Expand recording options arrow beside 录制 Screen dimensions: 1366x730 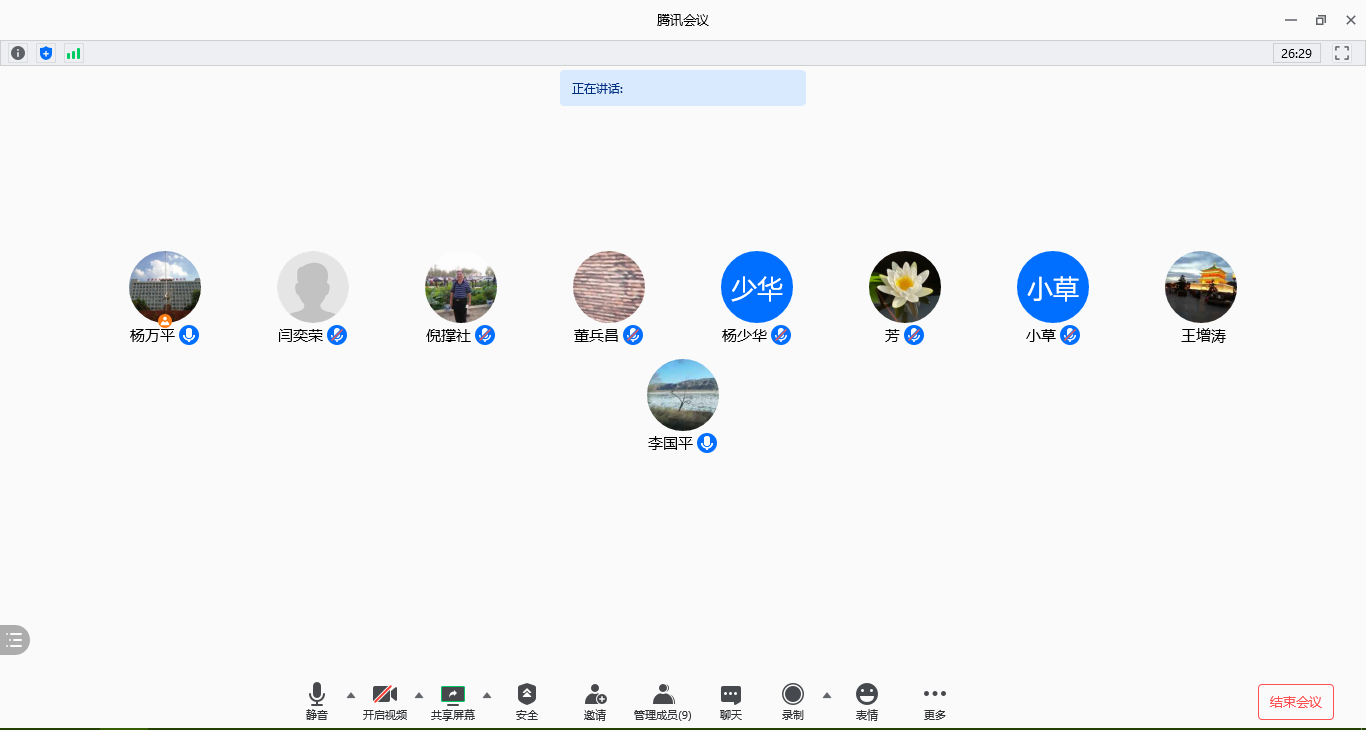point(827,695)
